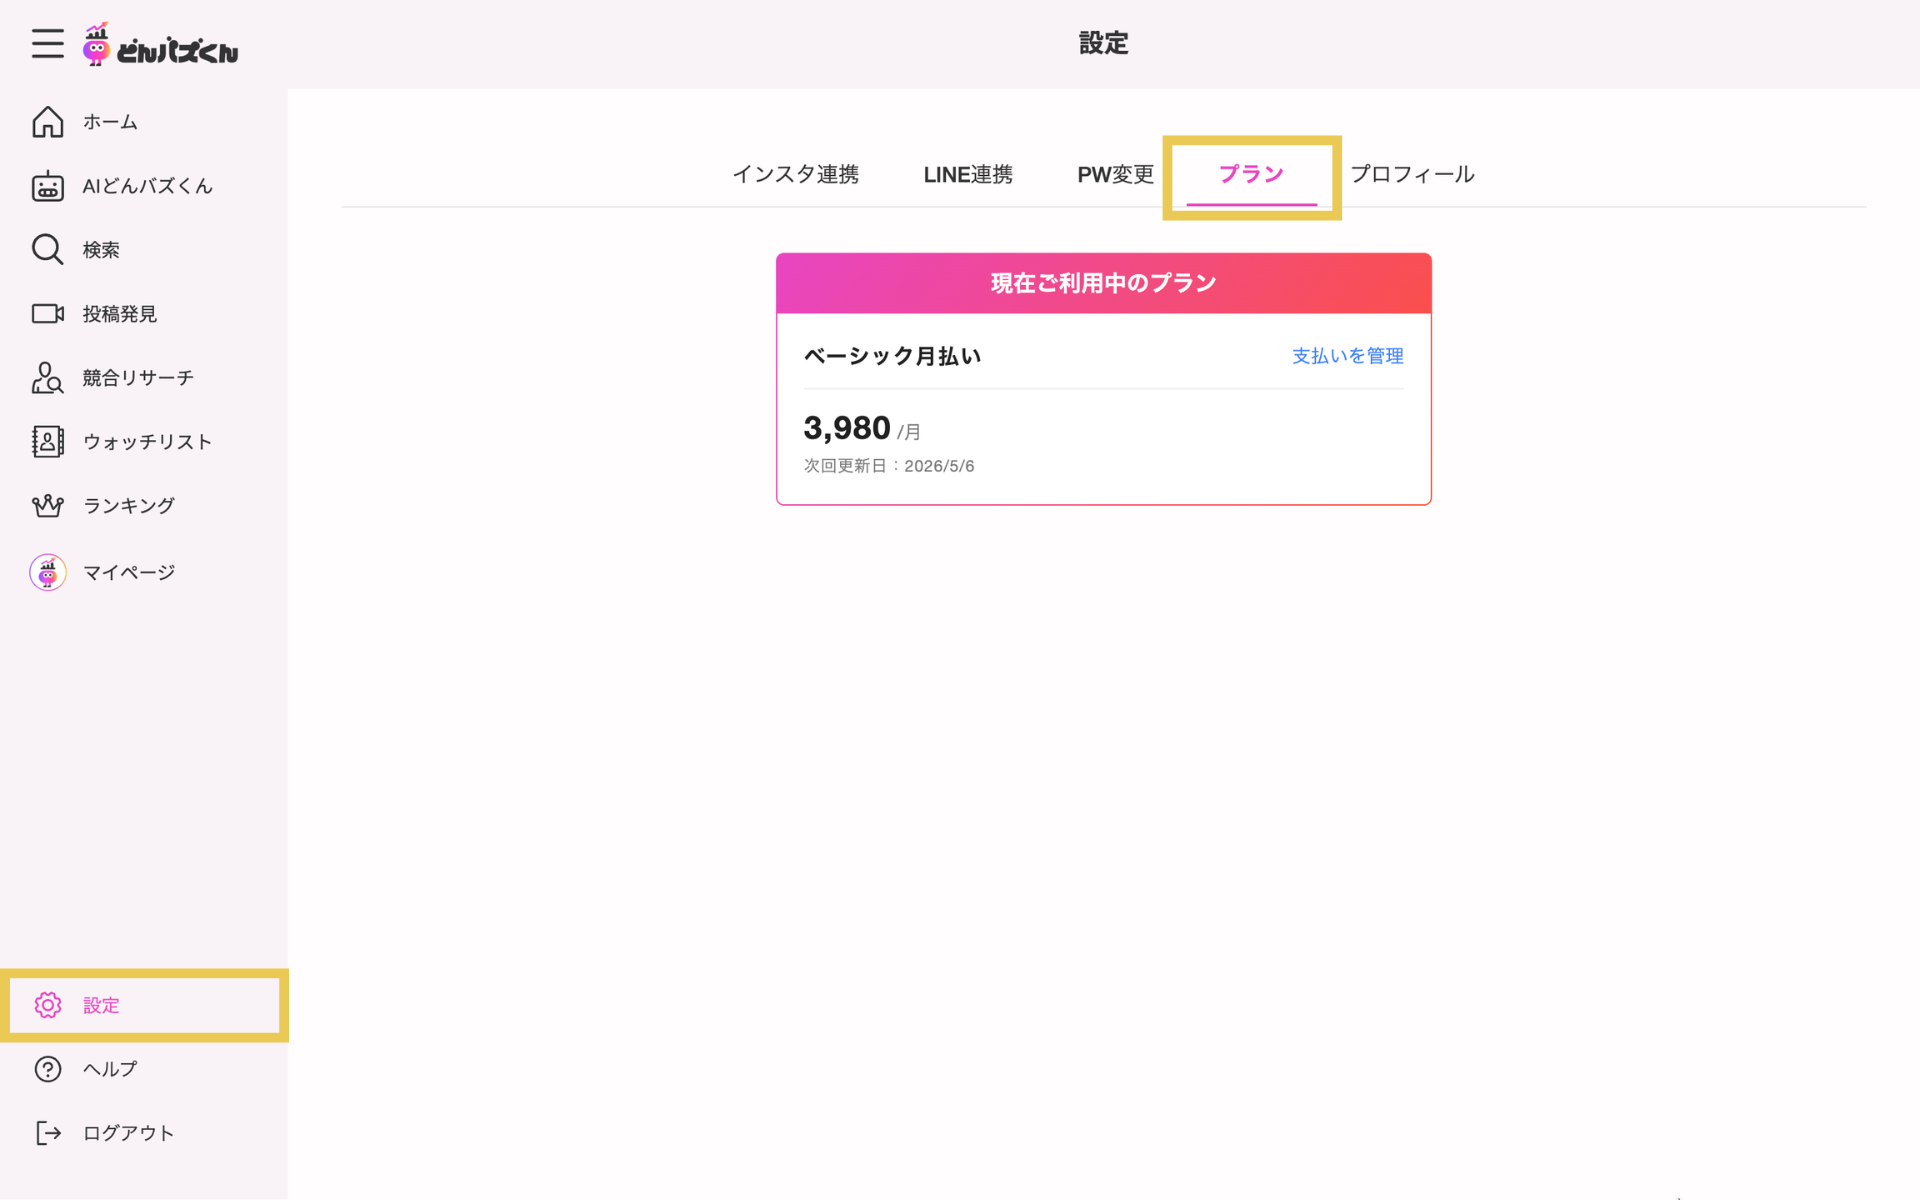Open the ウォッチリスト contact book icon
The width and height of the screenshot is (1920, 1200).
coord(48,442)
